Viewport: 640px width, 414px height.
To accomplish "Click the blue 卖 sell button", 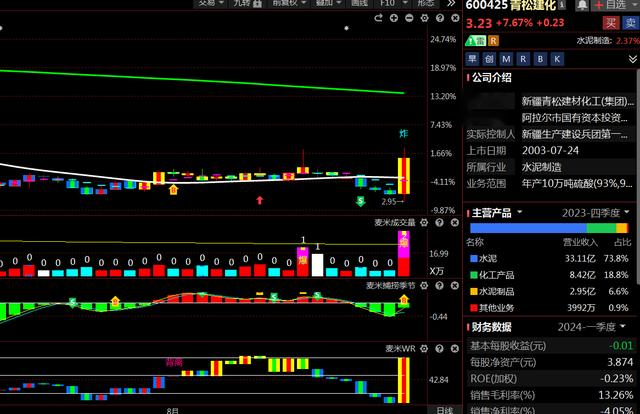I will tap(631, 22).
